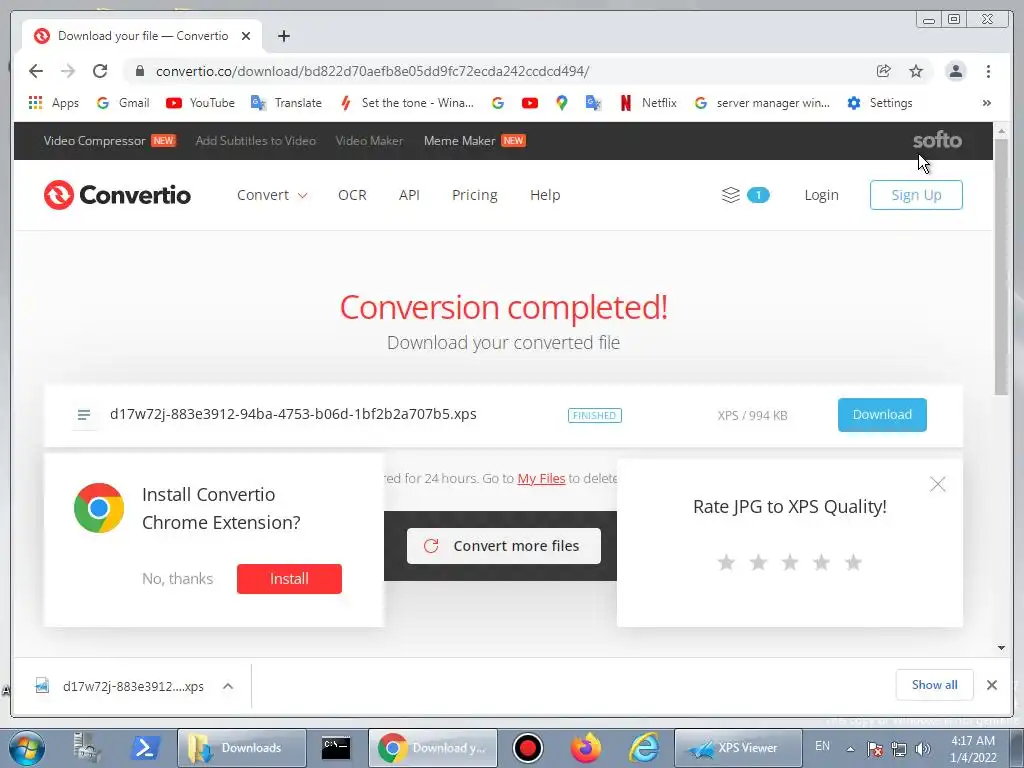
Task: Click the Convertio logo
Action: [118, 195]
